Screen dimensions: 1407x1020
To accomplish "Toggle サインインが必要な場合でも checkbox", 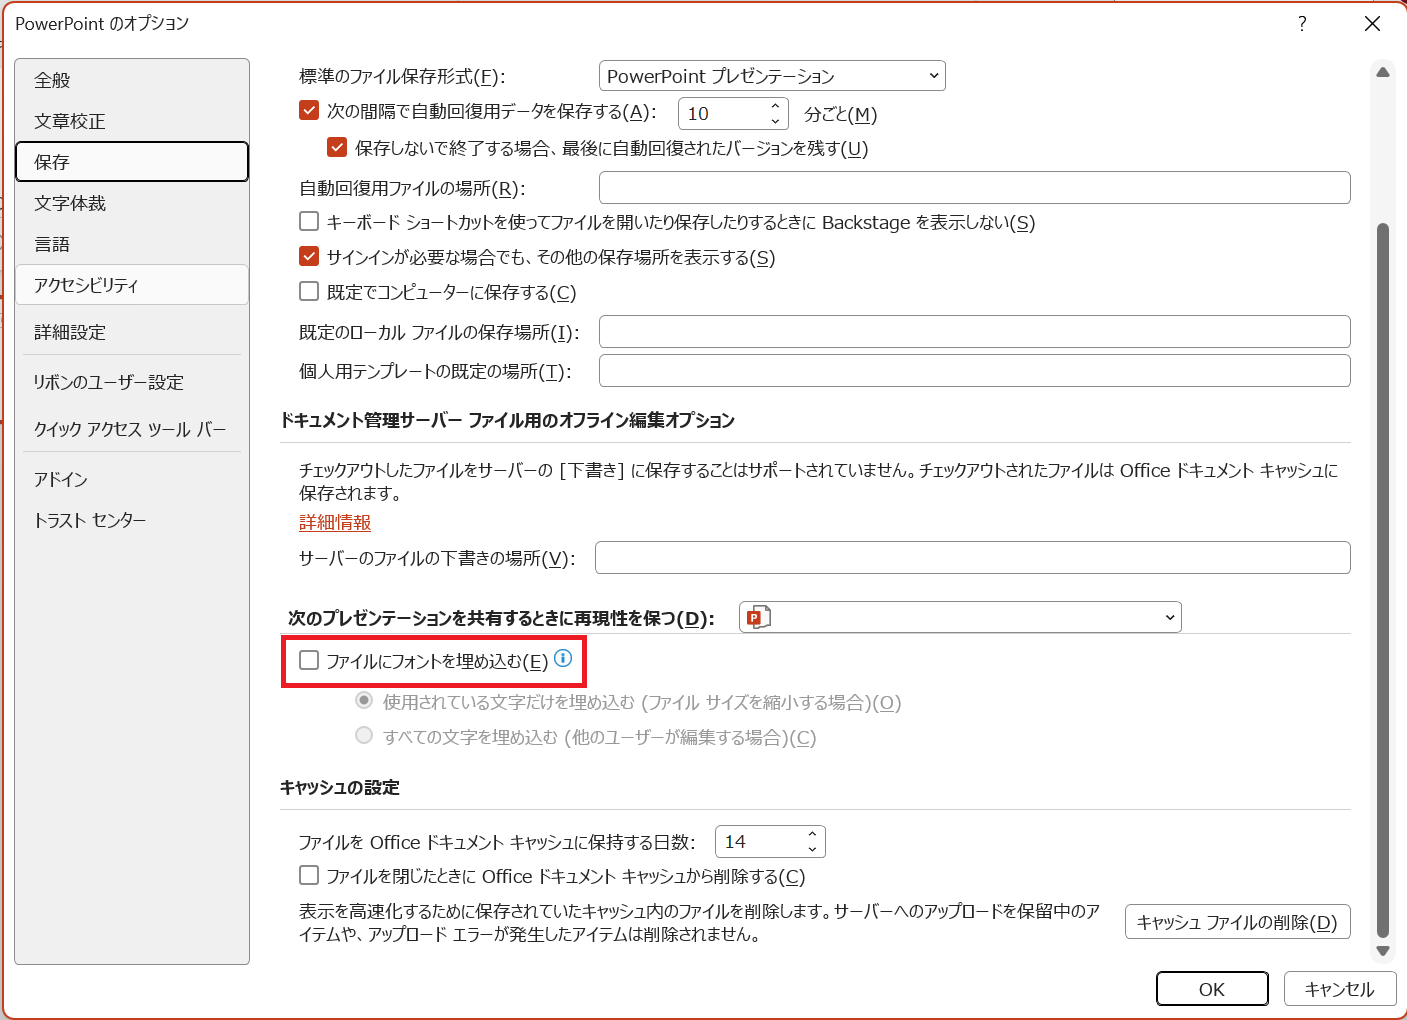I will click(309, 256).
